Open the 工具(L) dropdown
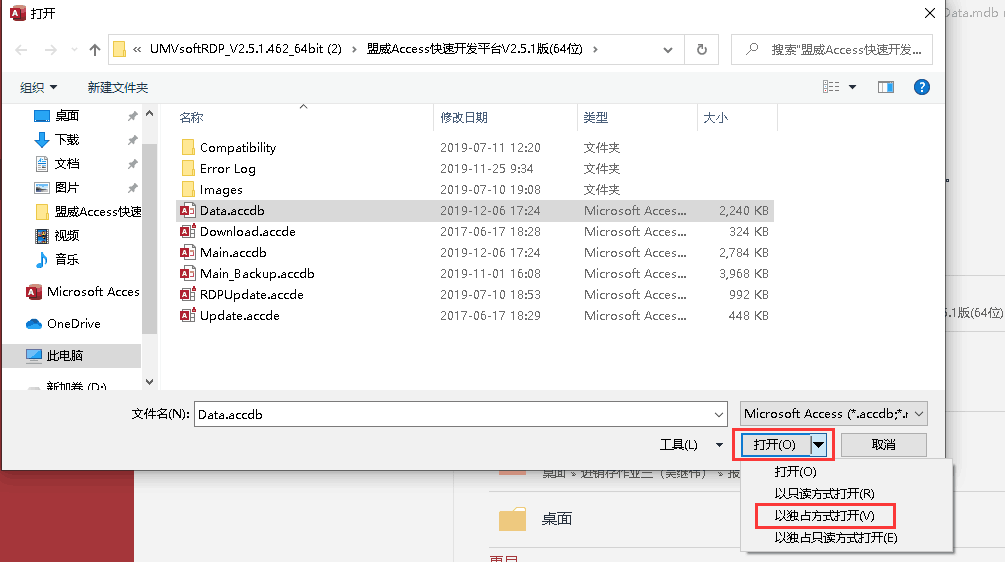Screen dimensions: 1005x562 691,445
